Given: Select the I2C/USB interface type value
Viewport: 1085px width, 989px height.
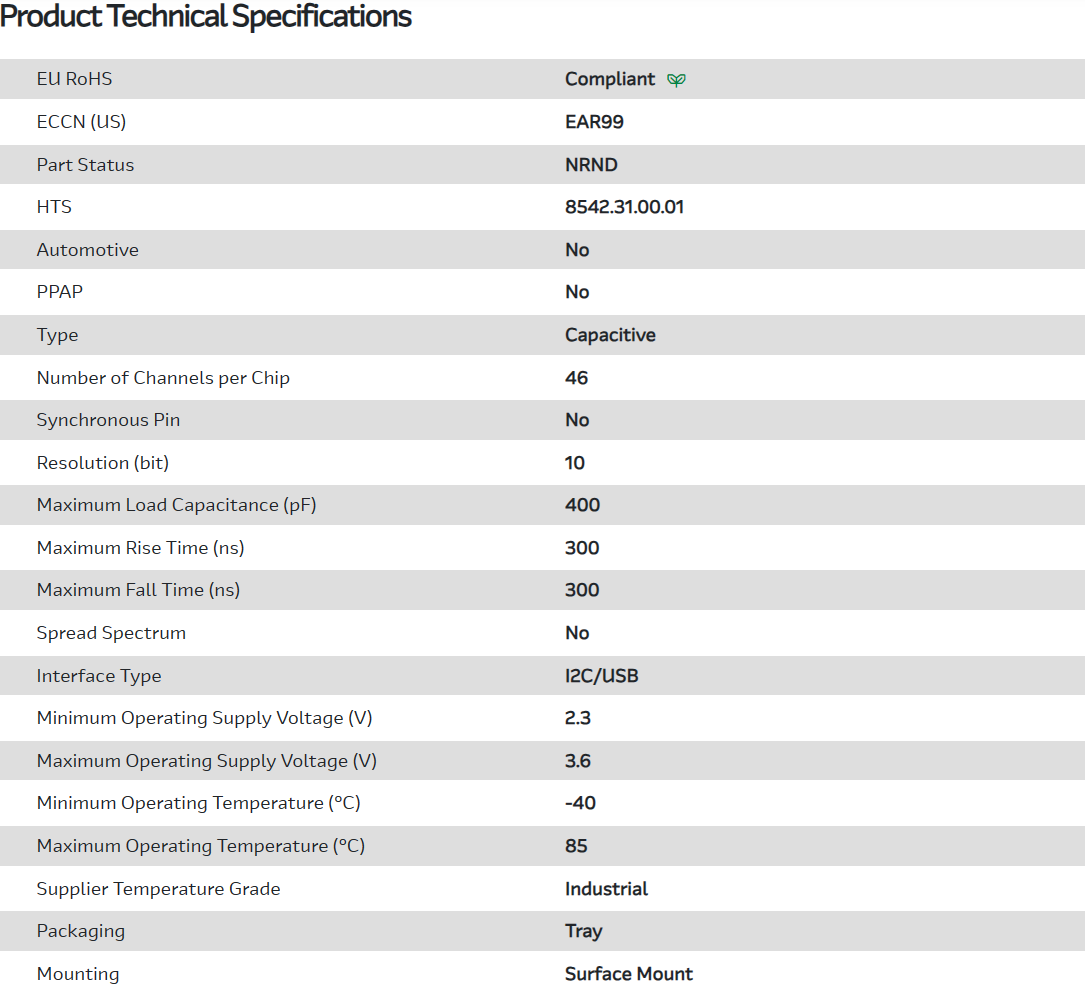Looking at the screenshot, I should [601, 676].
